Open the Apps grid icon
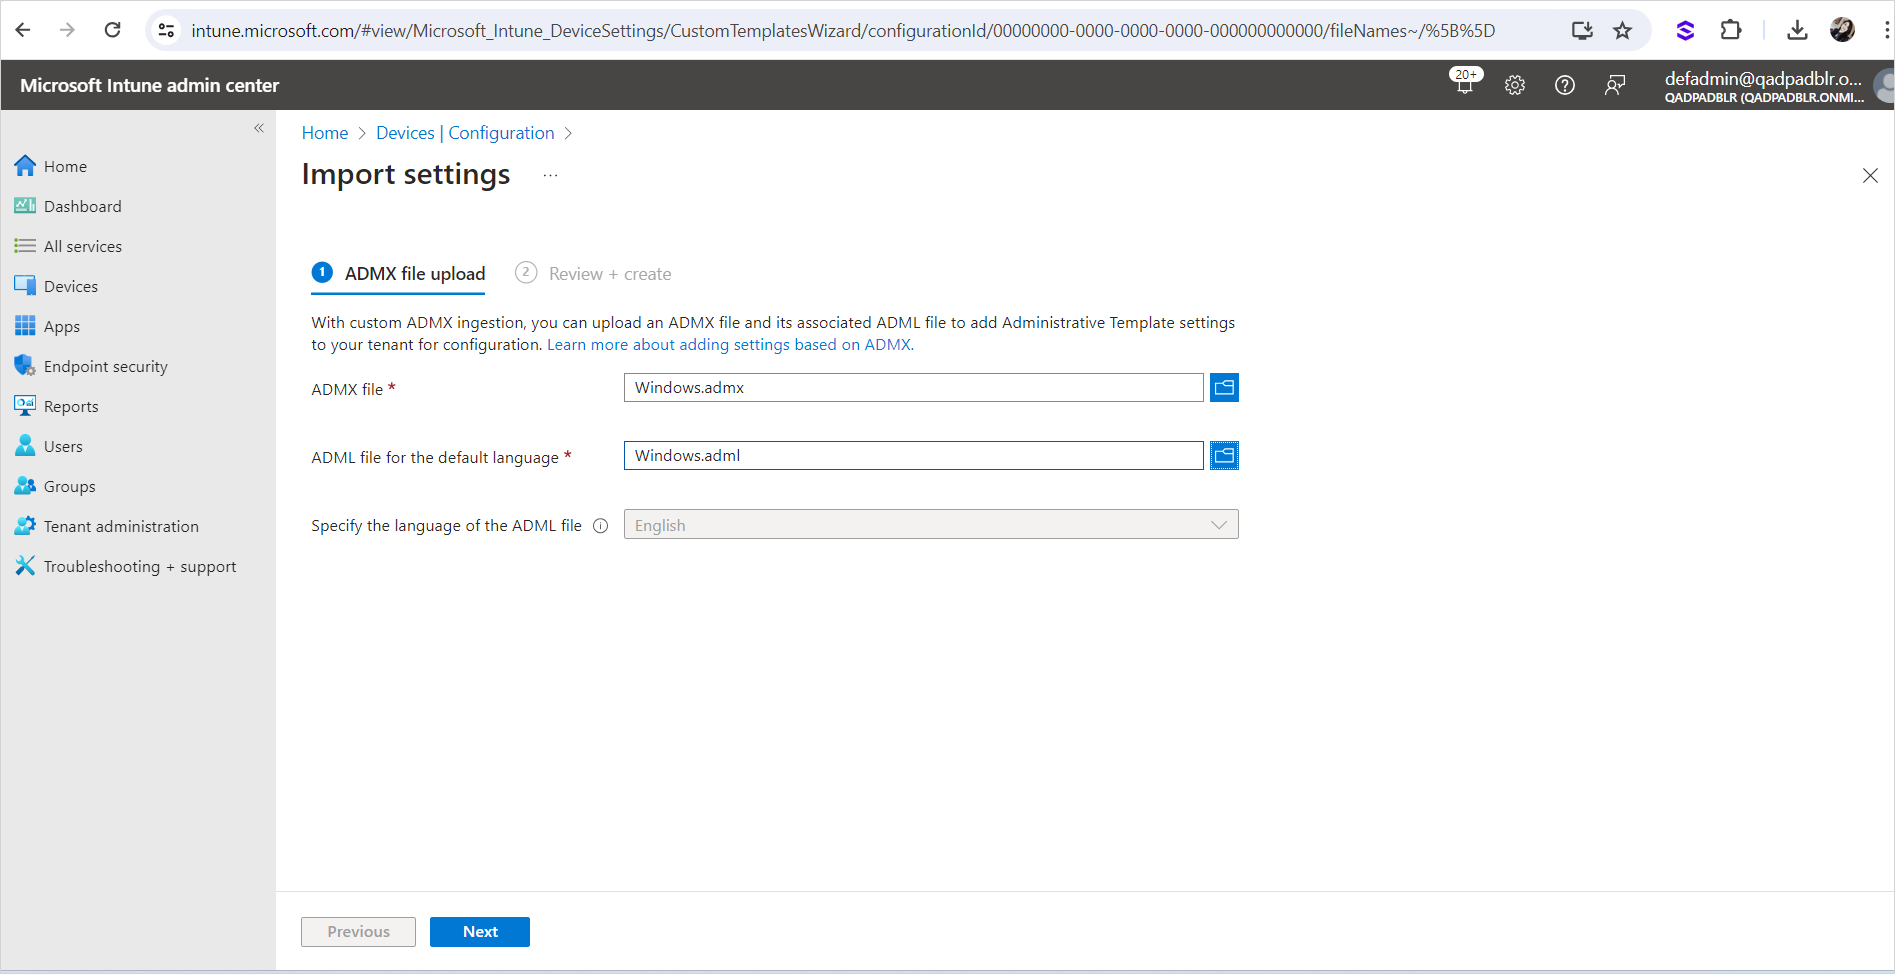This screenshot has width=1895, height=974. coord(25,326)
